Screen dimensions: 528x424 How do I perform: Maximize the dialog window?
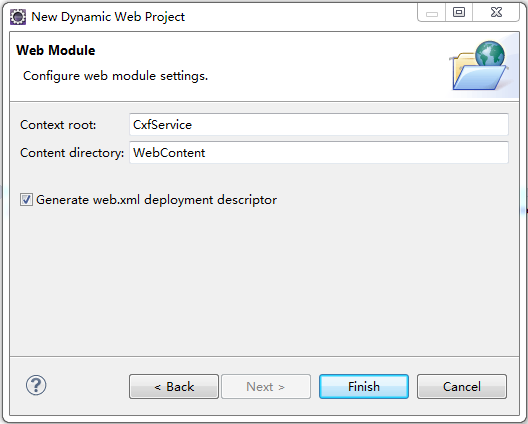(459, 12)
